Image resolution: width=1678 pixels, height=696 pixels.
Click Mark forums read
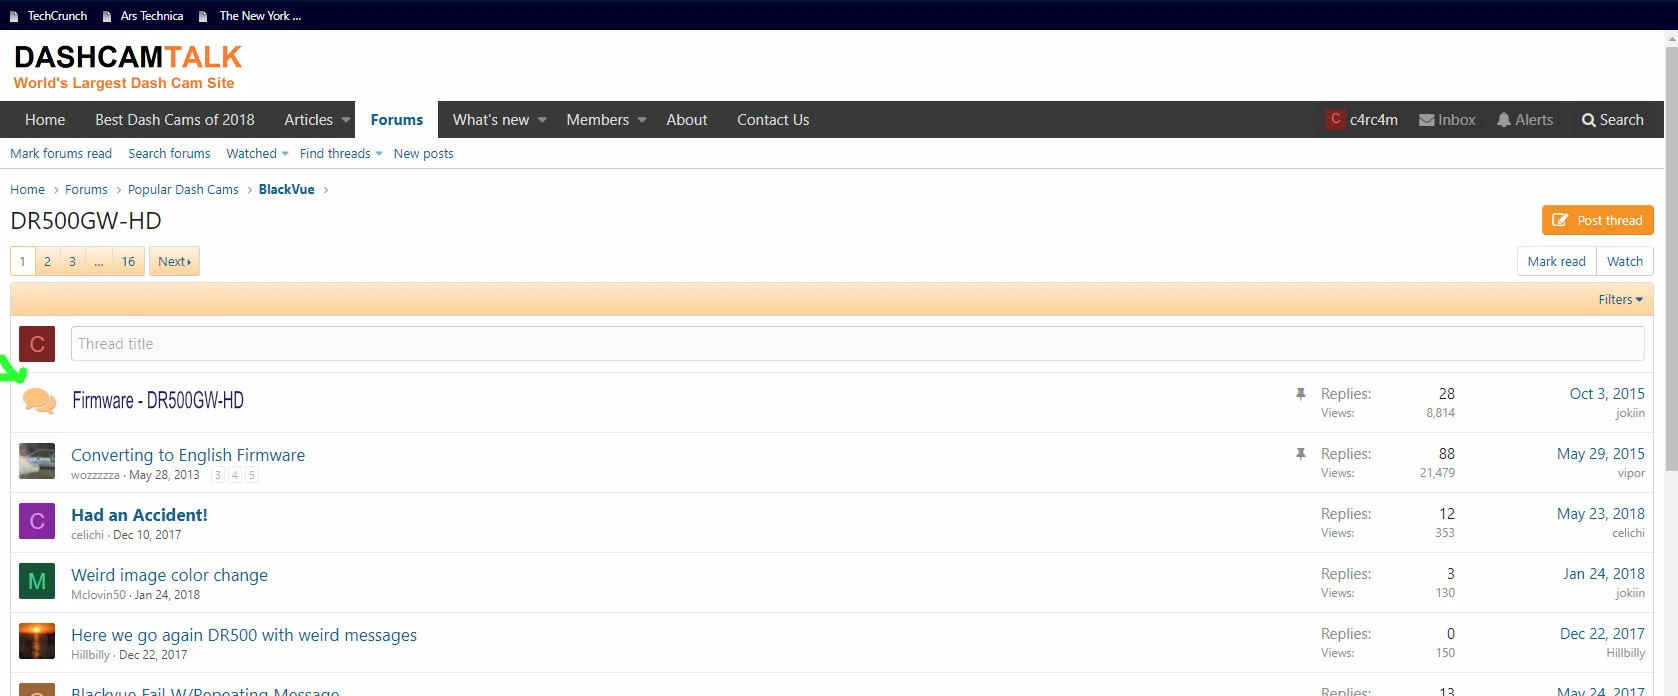pos(61,154)
